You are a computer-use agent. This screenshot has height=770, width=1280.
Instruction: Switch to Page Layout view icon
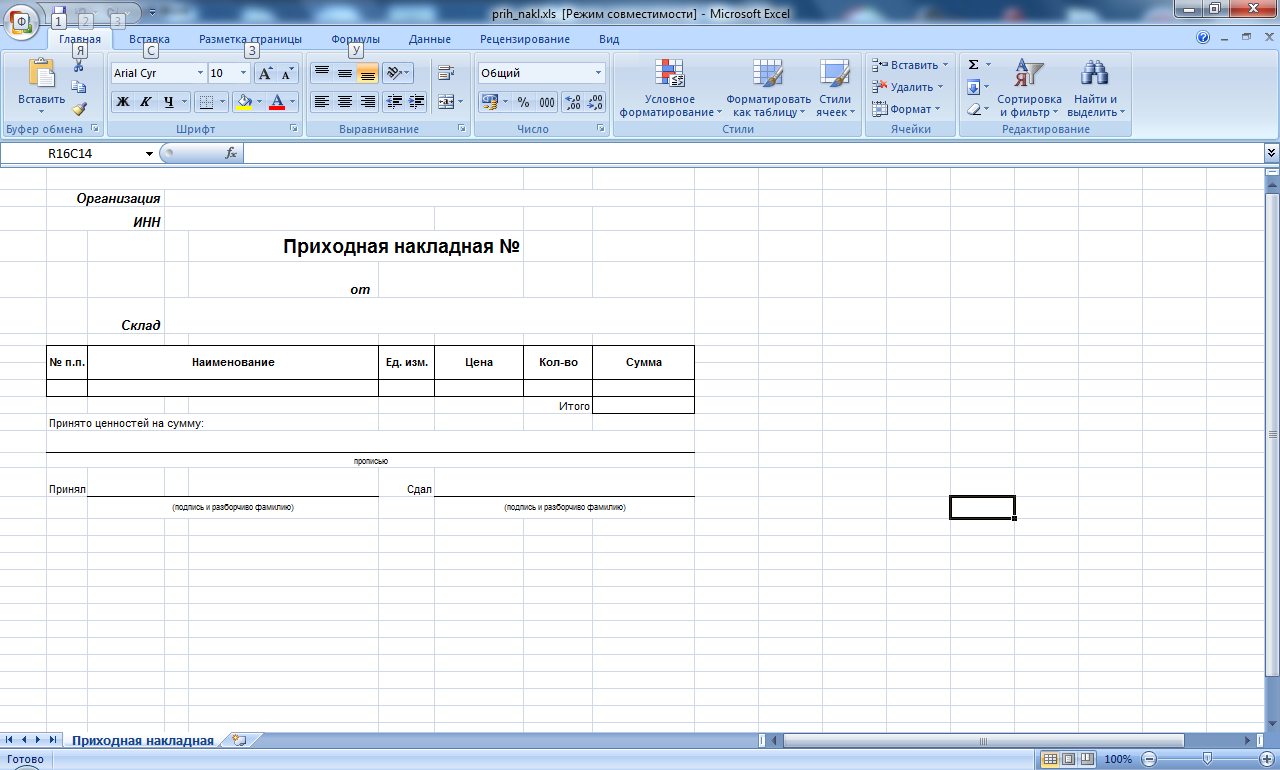pos(1068,759)
